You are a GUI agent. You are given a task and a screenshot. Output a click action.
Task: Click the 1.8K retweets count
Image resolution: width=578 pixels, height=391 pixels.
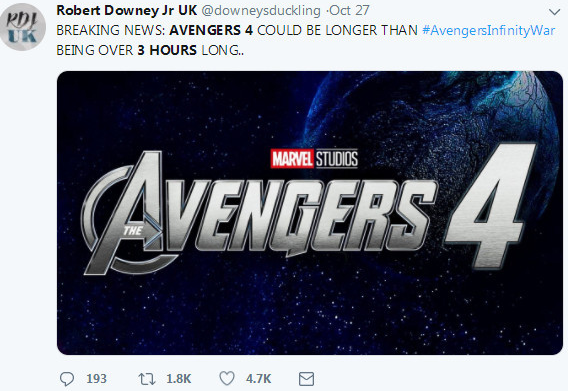(x=179, y=379)
